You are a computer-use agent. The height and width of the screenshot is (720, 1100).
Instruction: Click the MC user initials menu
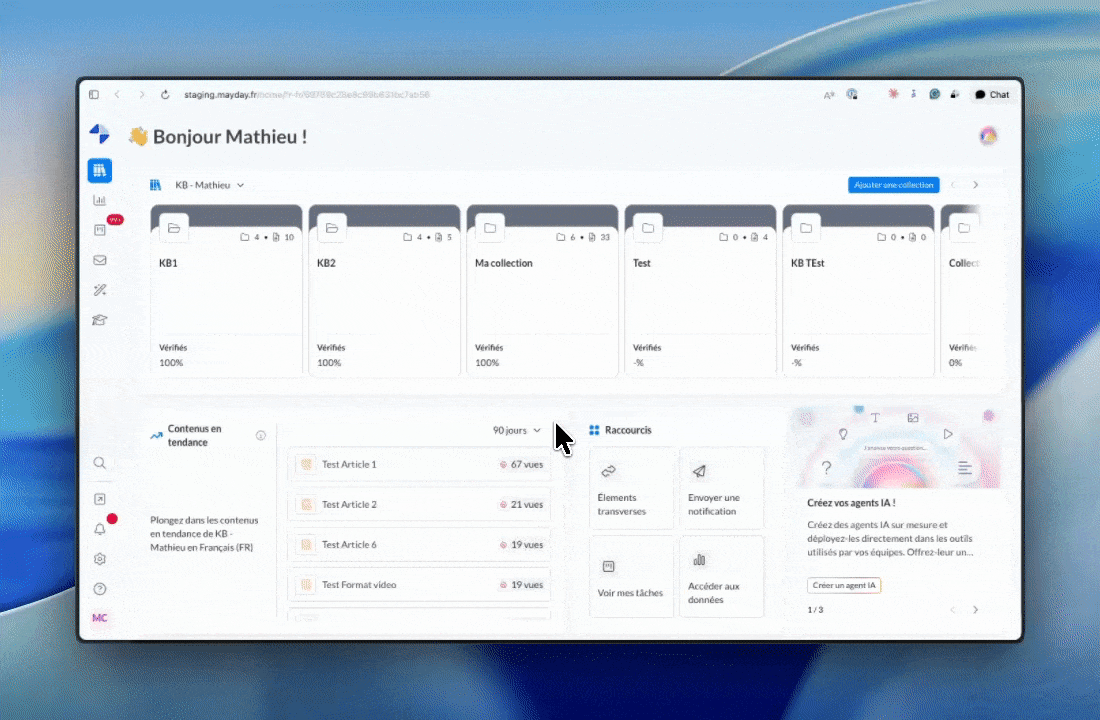99,618
